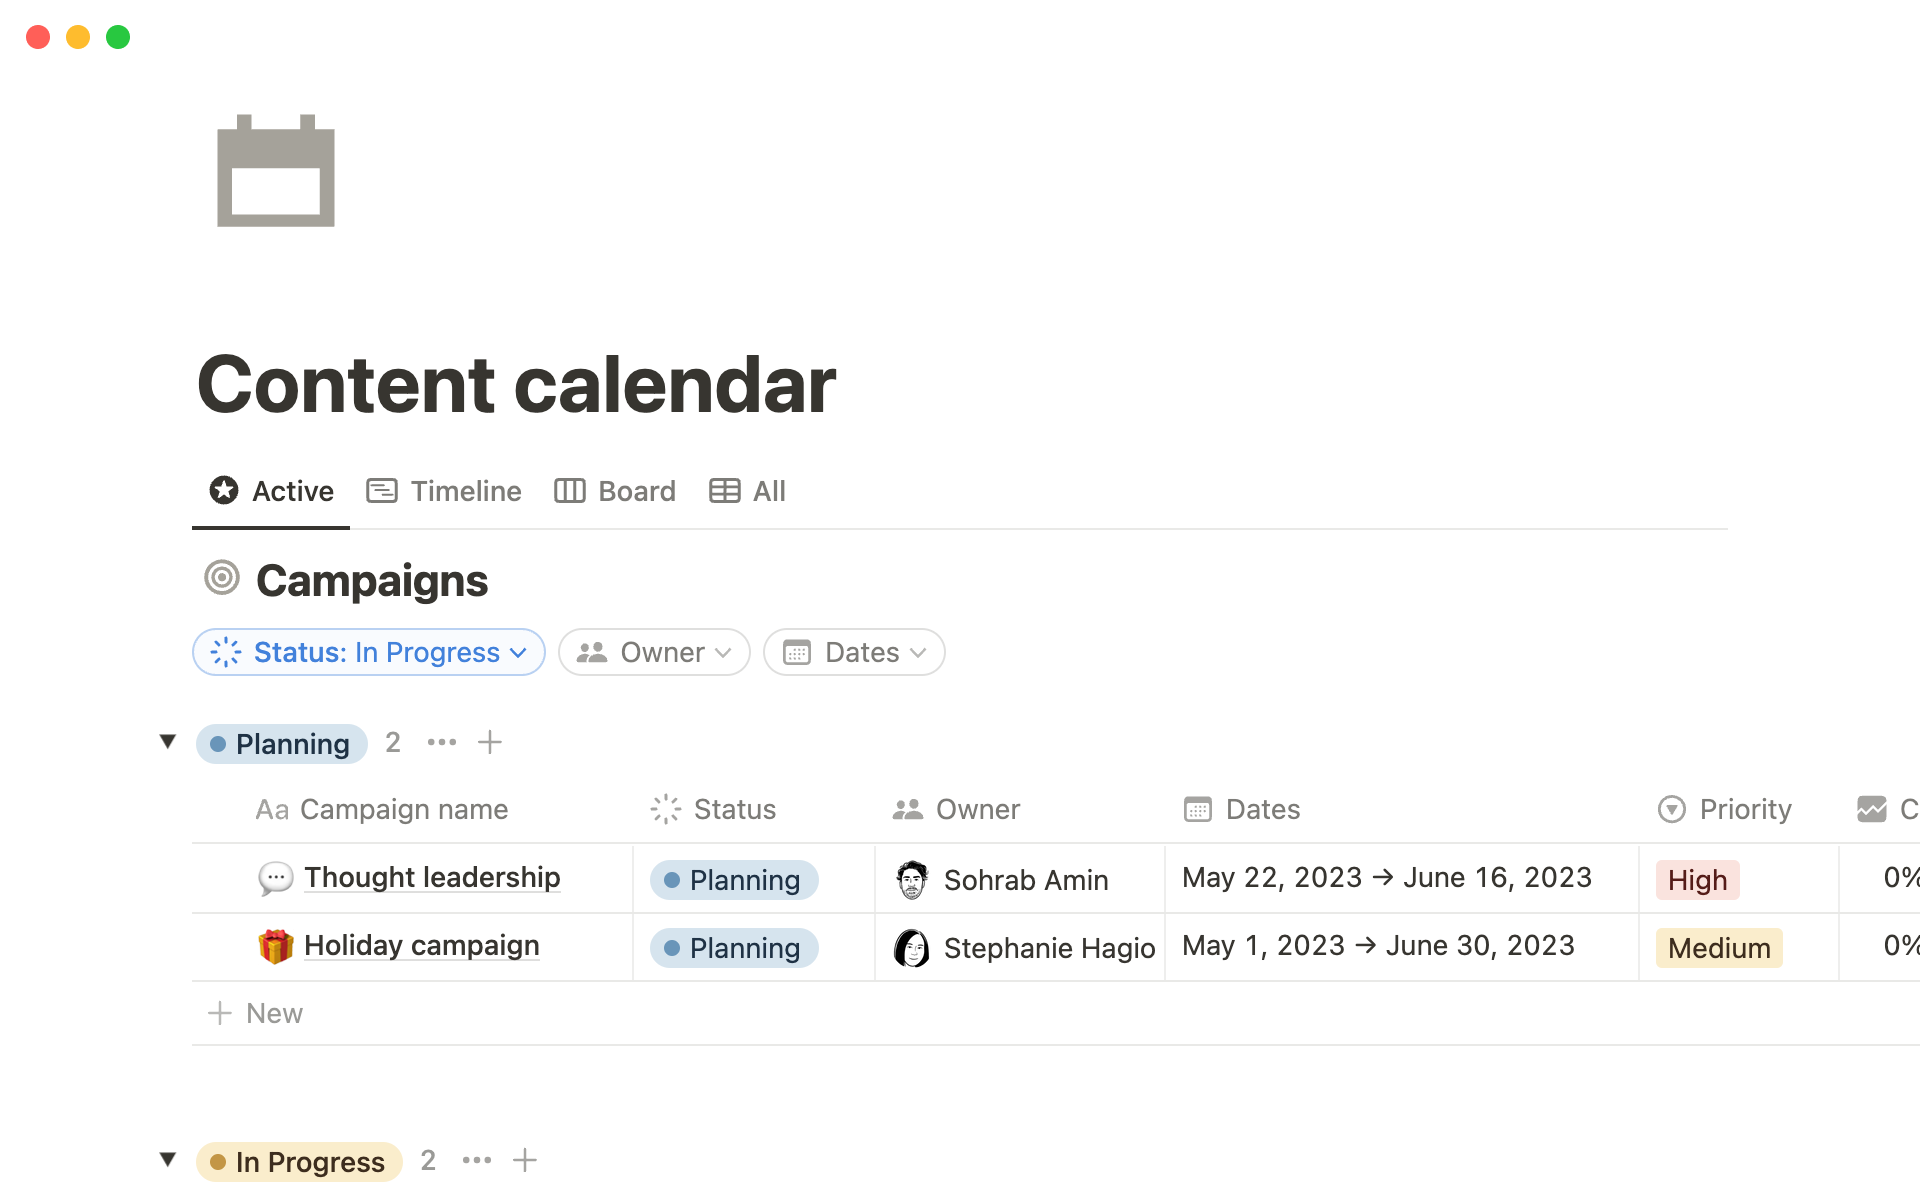Open the All view tab

click(x=748, y=491)
